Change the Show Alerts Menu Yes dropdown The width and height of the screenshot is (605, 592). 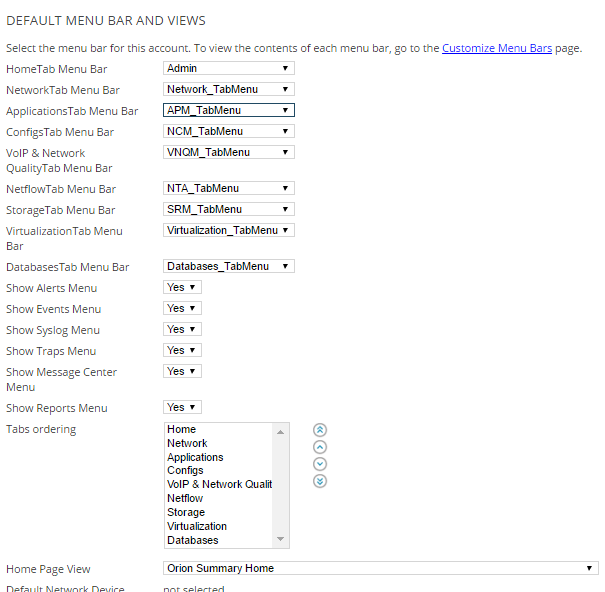point(182,287)
